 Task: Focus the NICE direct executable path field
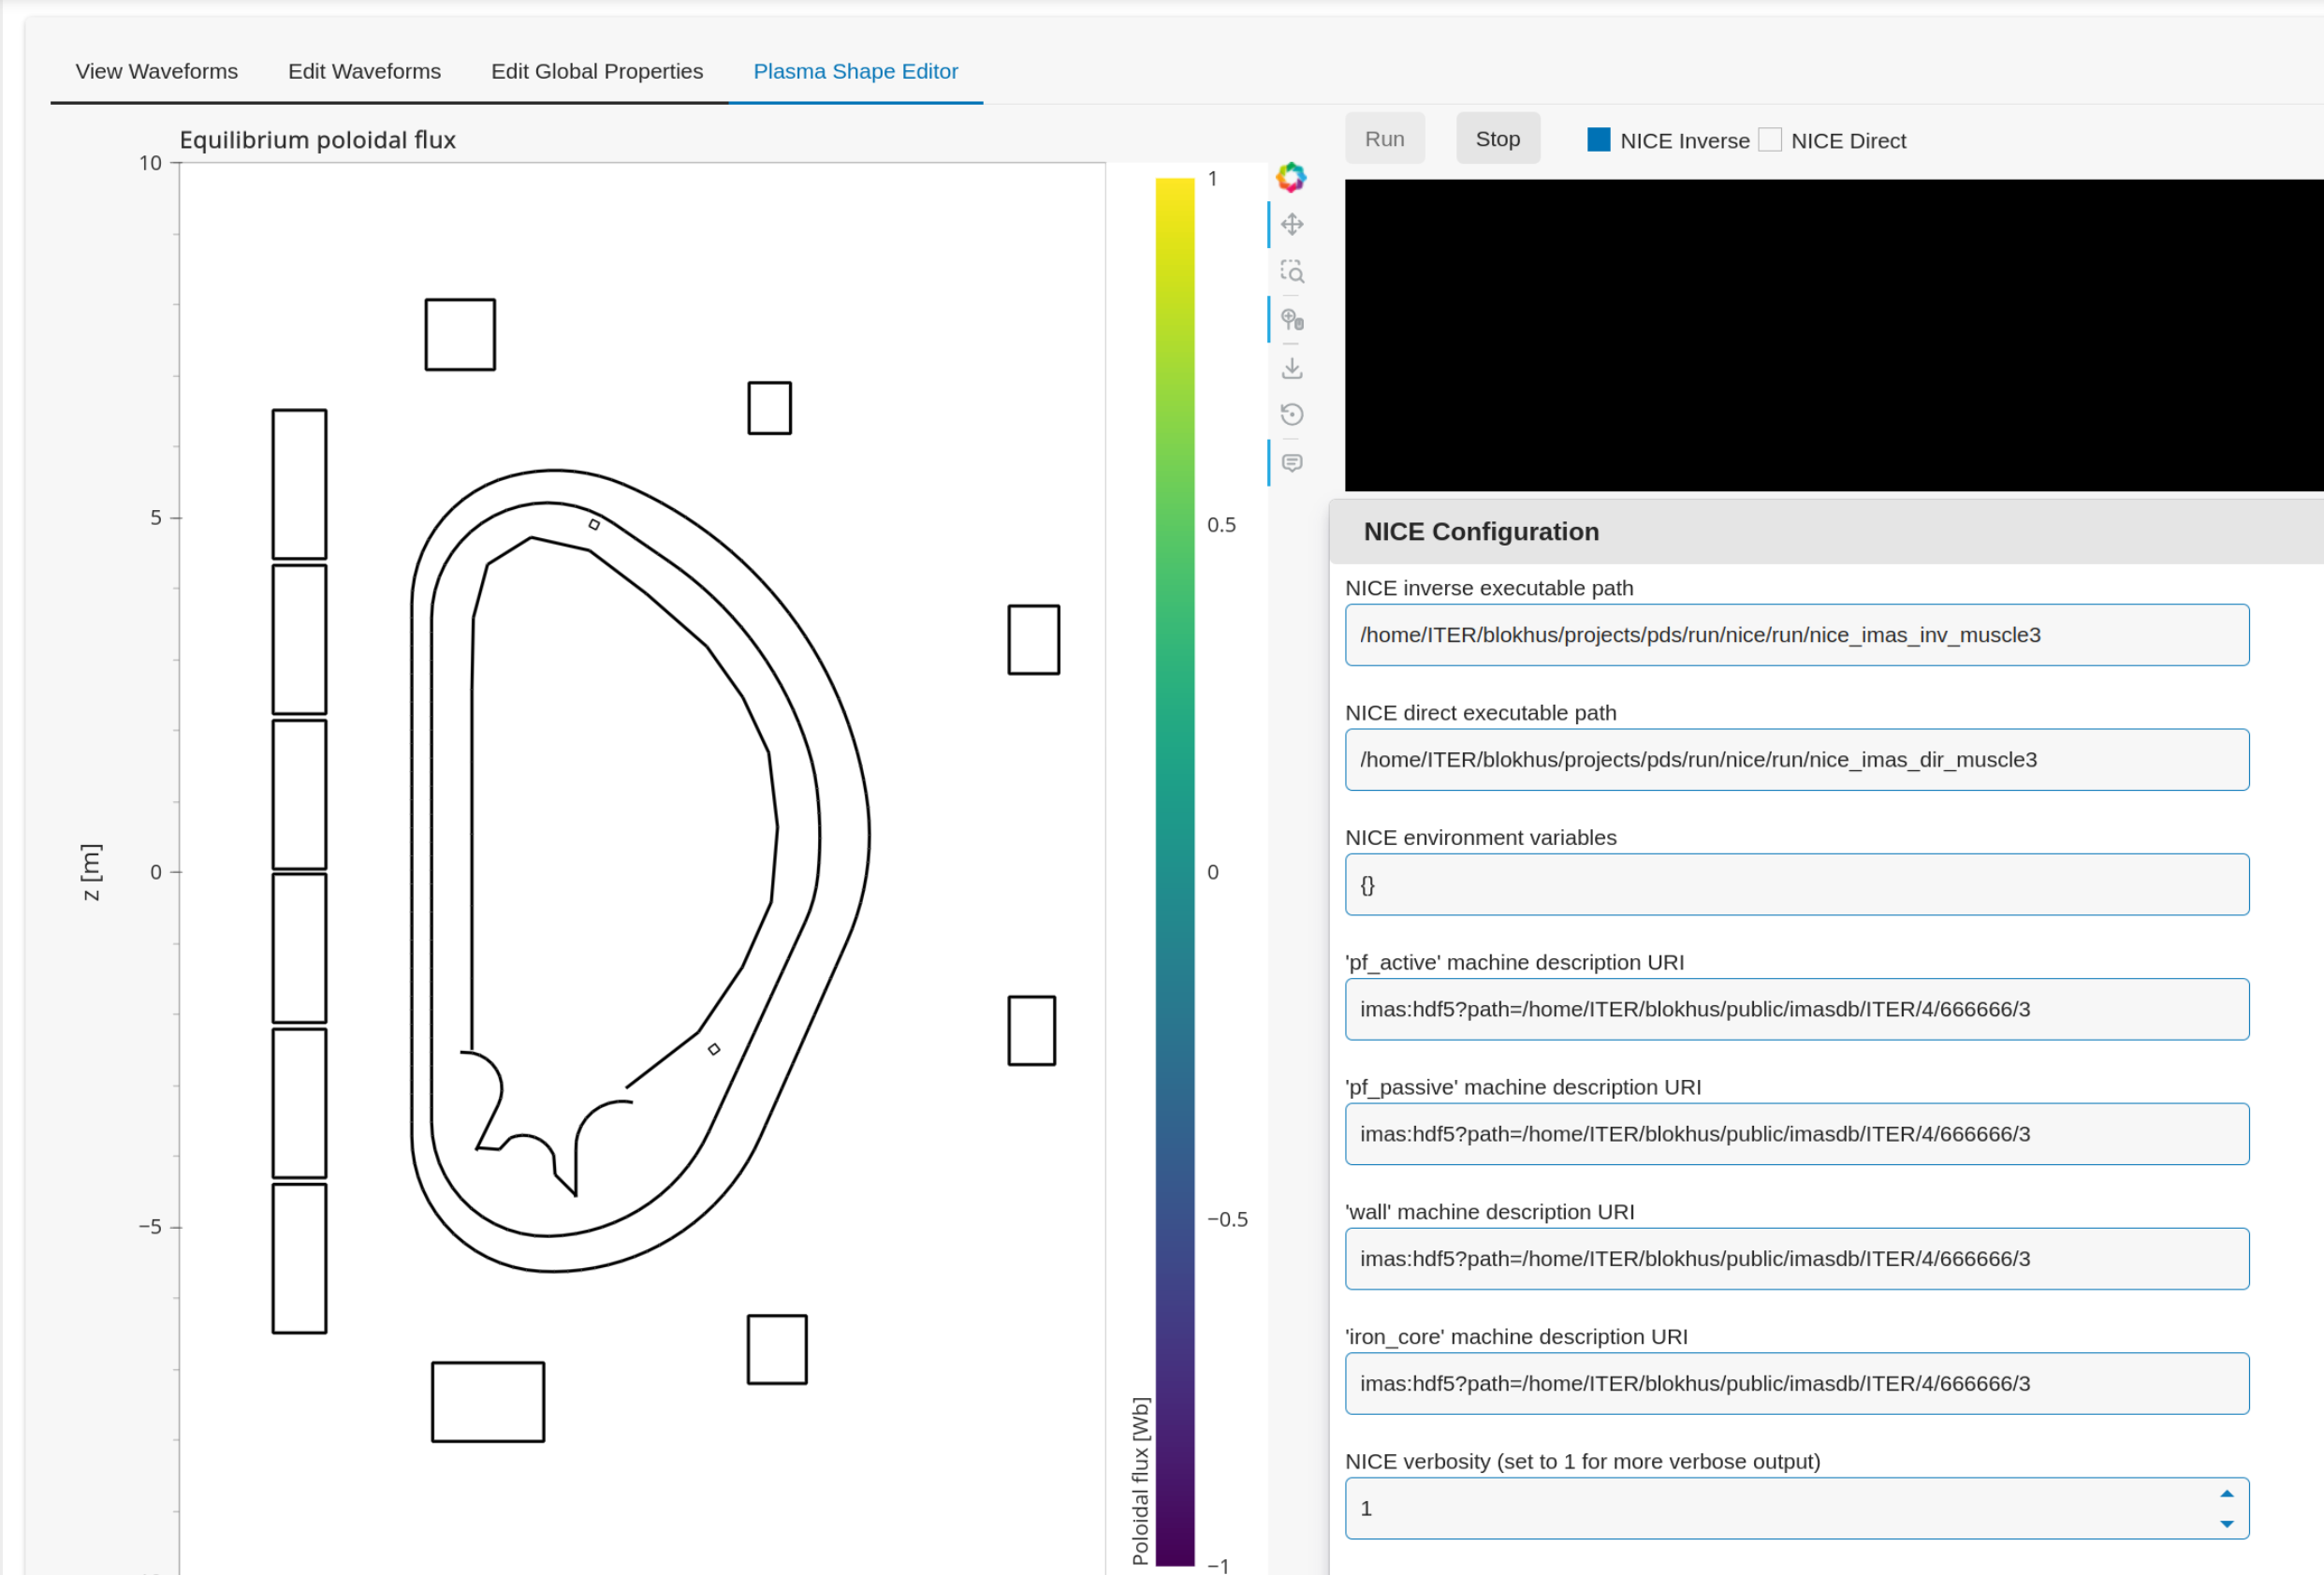click(1797, 760)
